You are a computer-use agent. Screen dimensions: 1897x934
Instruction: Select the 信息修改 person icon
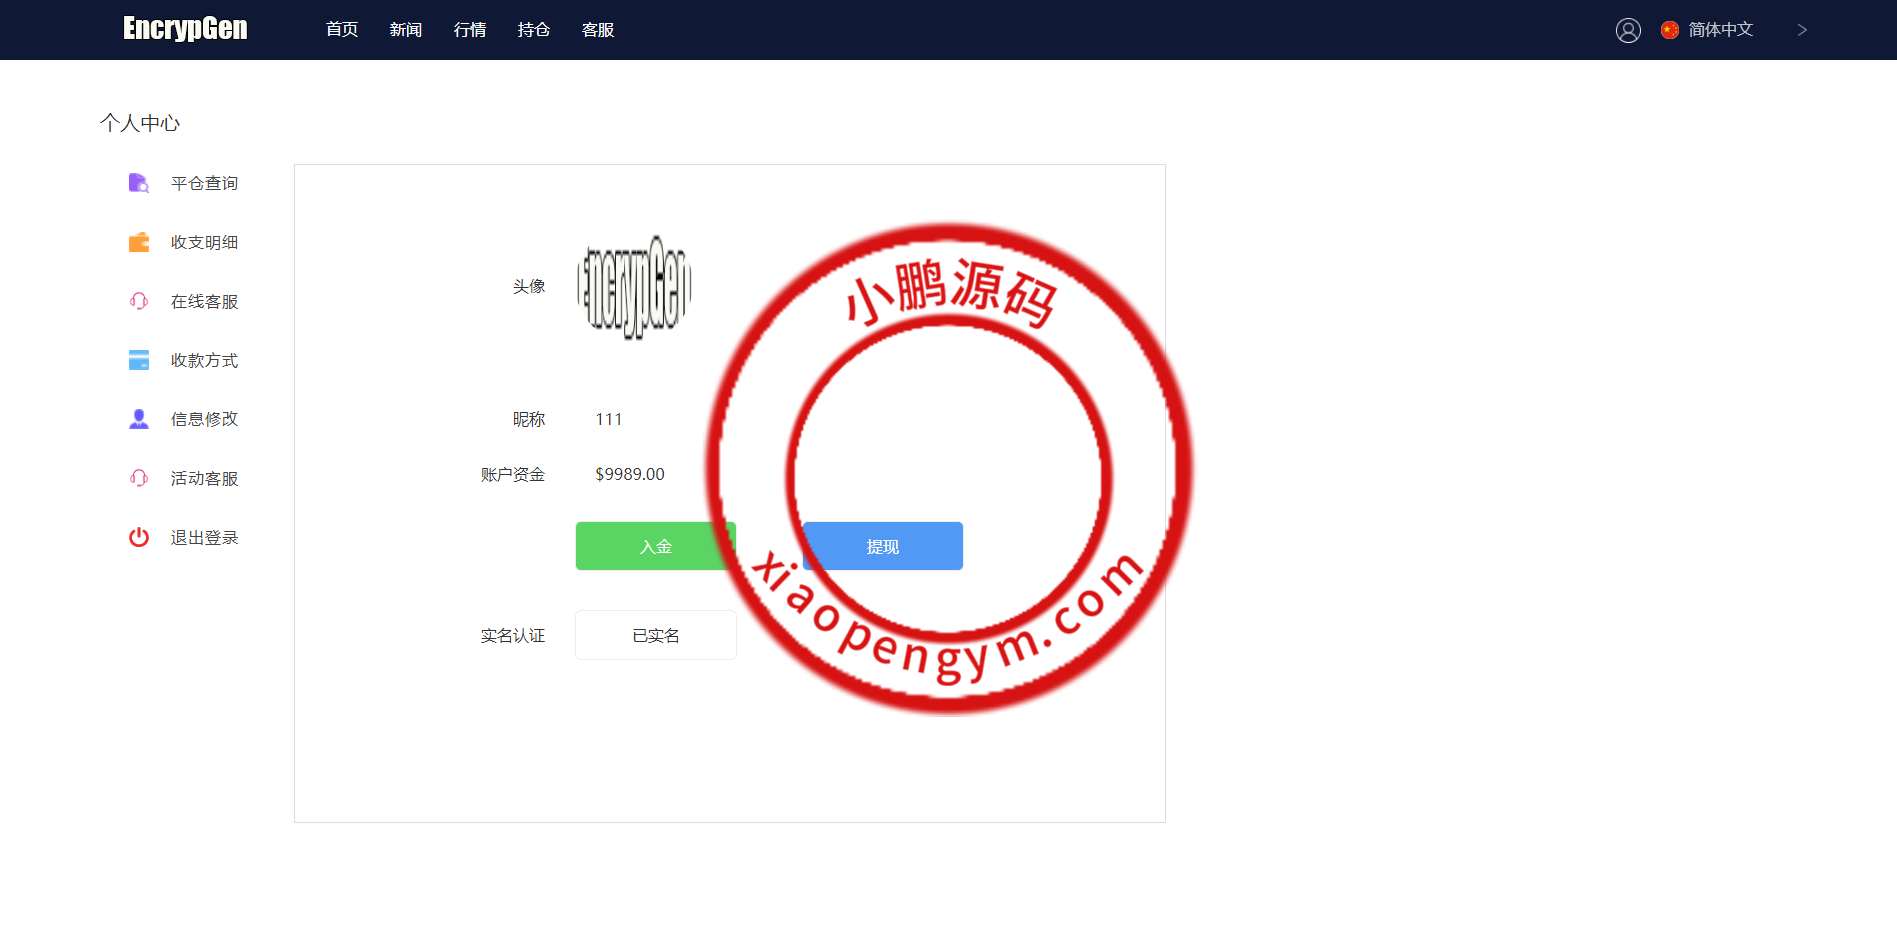pyautogui.click(x=138, y=419)
